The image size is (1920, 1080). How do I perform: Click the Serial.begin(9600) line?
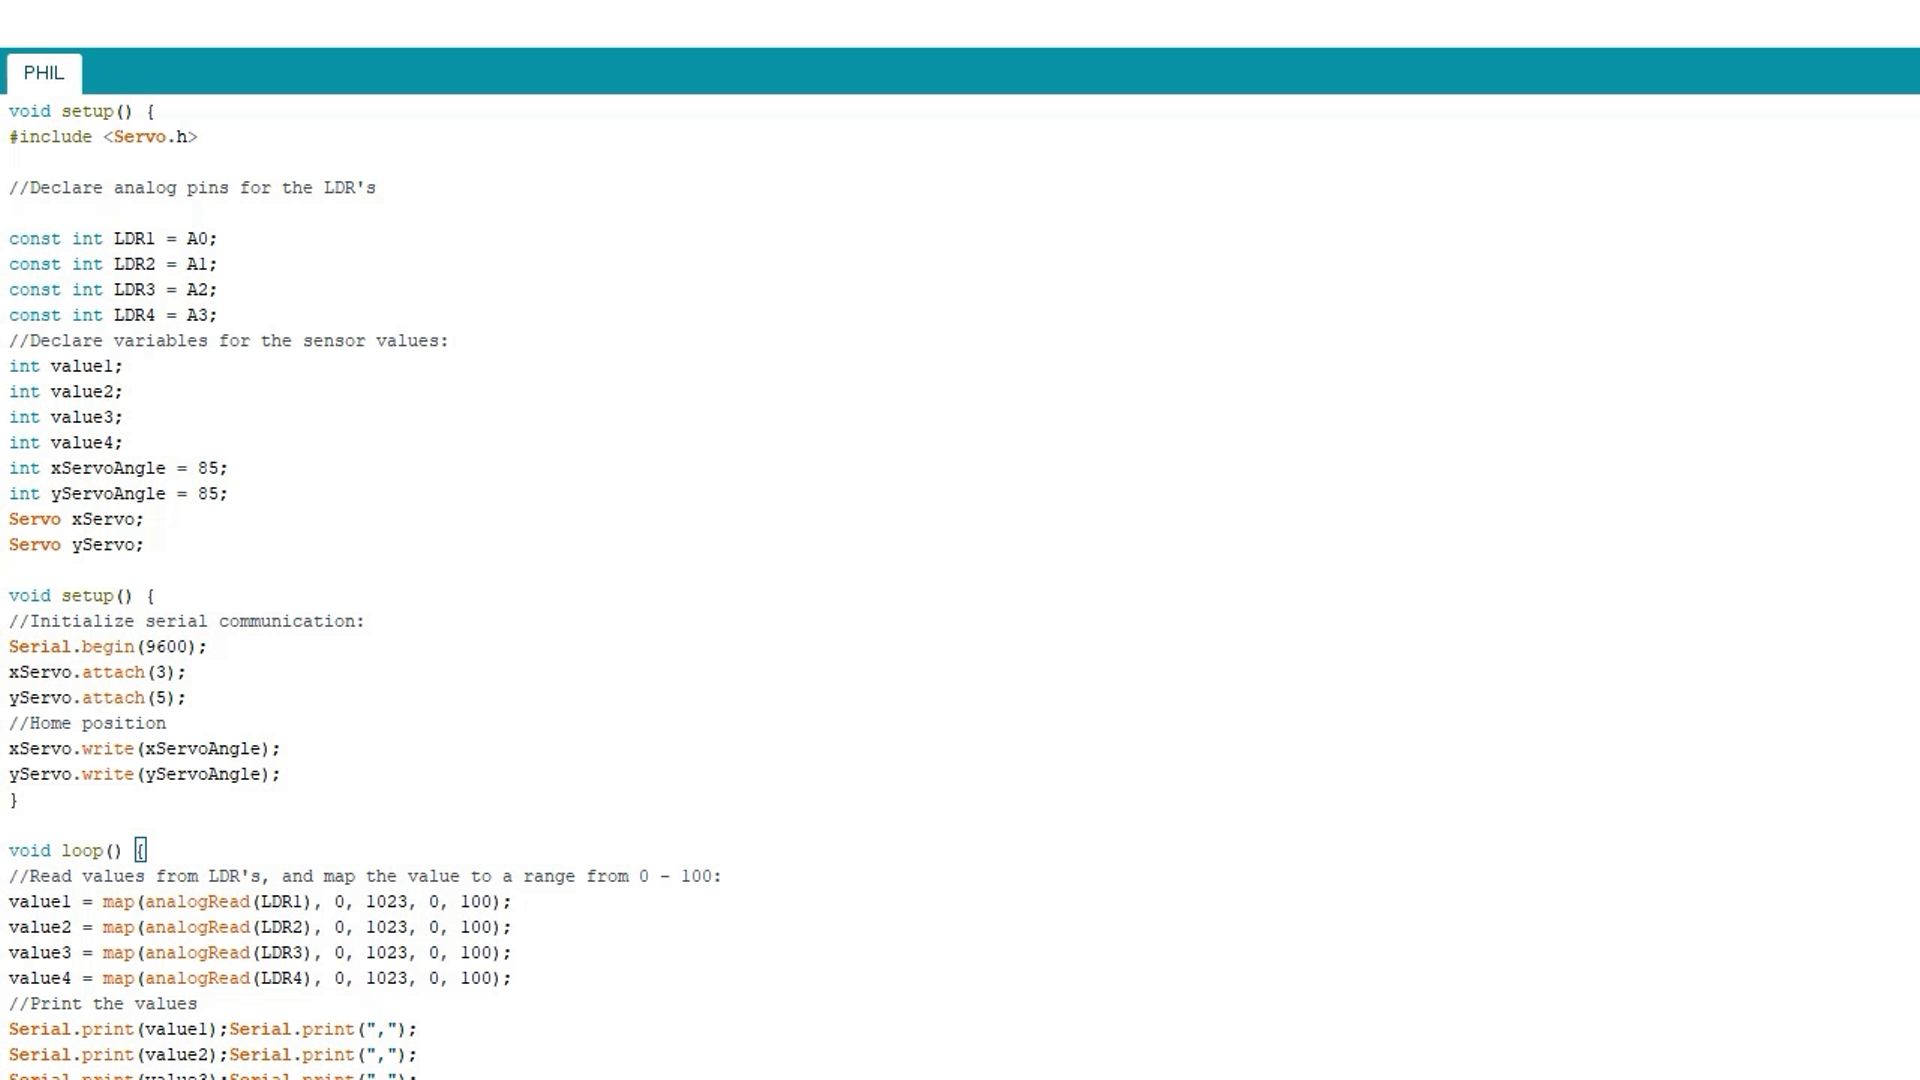point(107,647)
